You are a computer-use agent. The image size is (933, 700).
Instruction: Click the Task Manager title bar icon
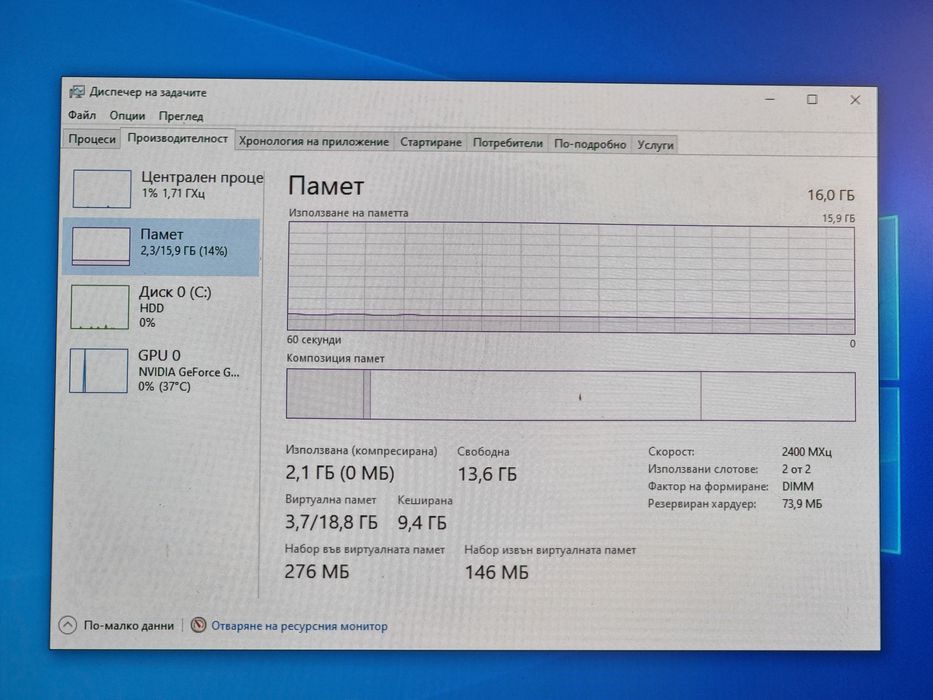77,92
